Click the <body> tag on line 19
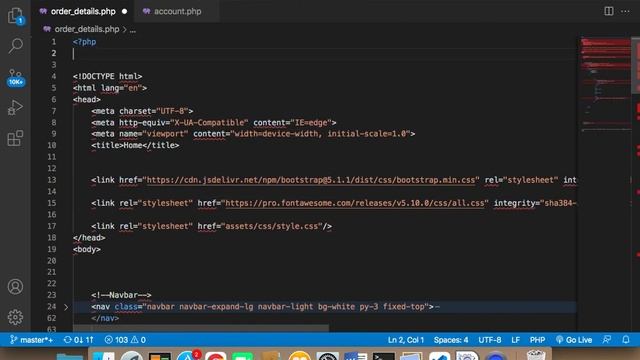 [87, 249]
